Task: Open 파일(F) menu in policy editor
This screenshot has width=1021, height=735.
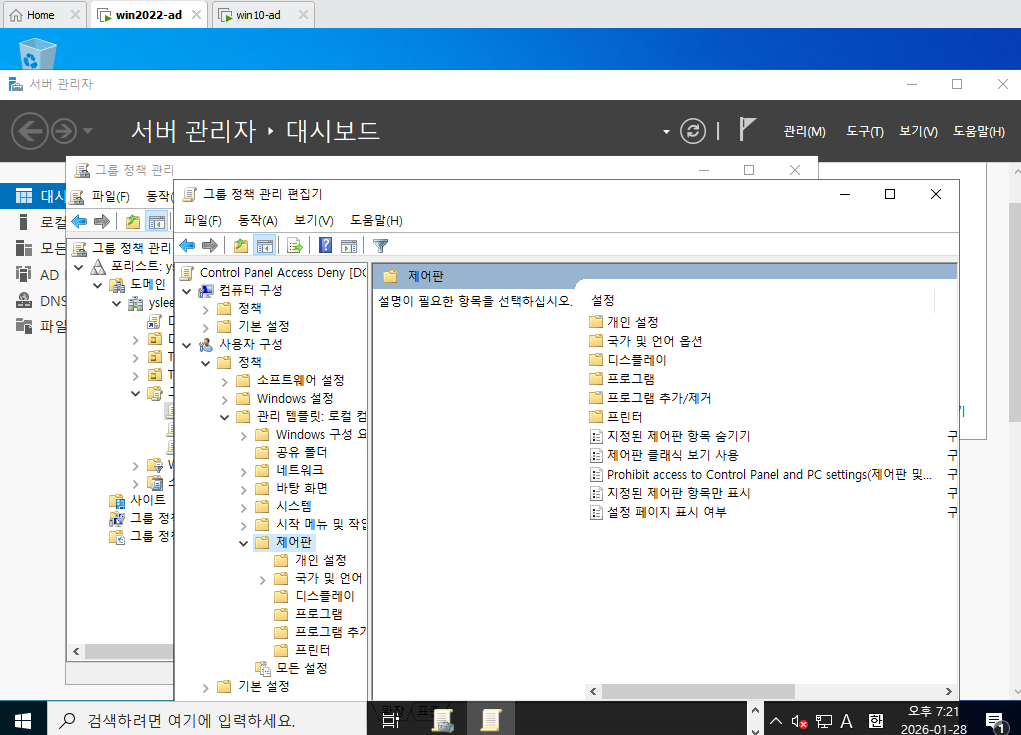Action: tap(203, 220)
